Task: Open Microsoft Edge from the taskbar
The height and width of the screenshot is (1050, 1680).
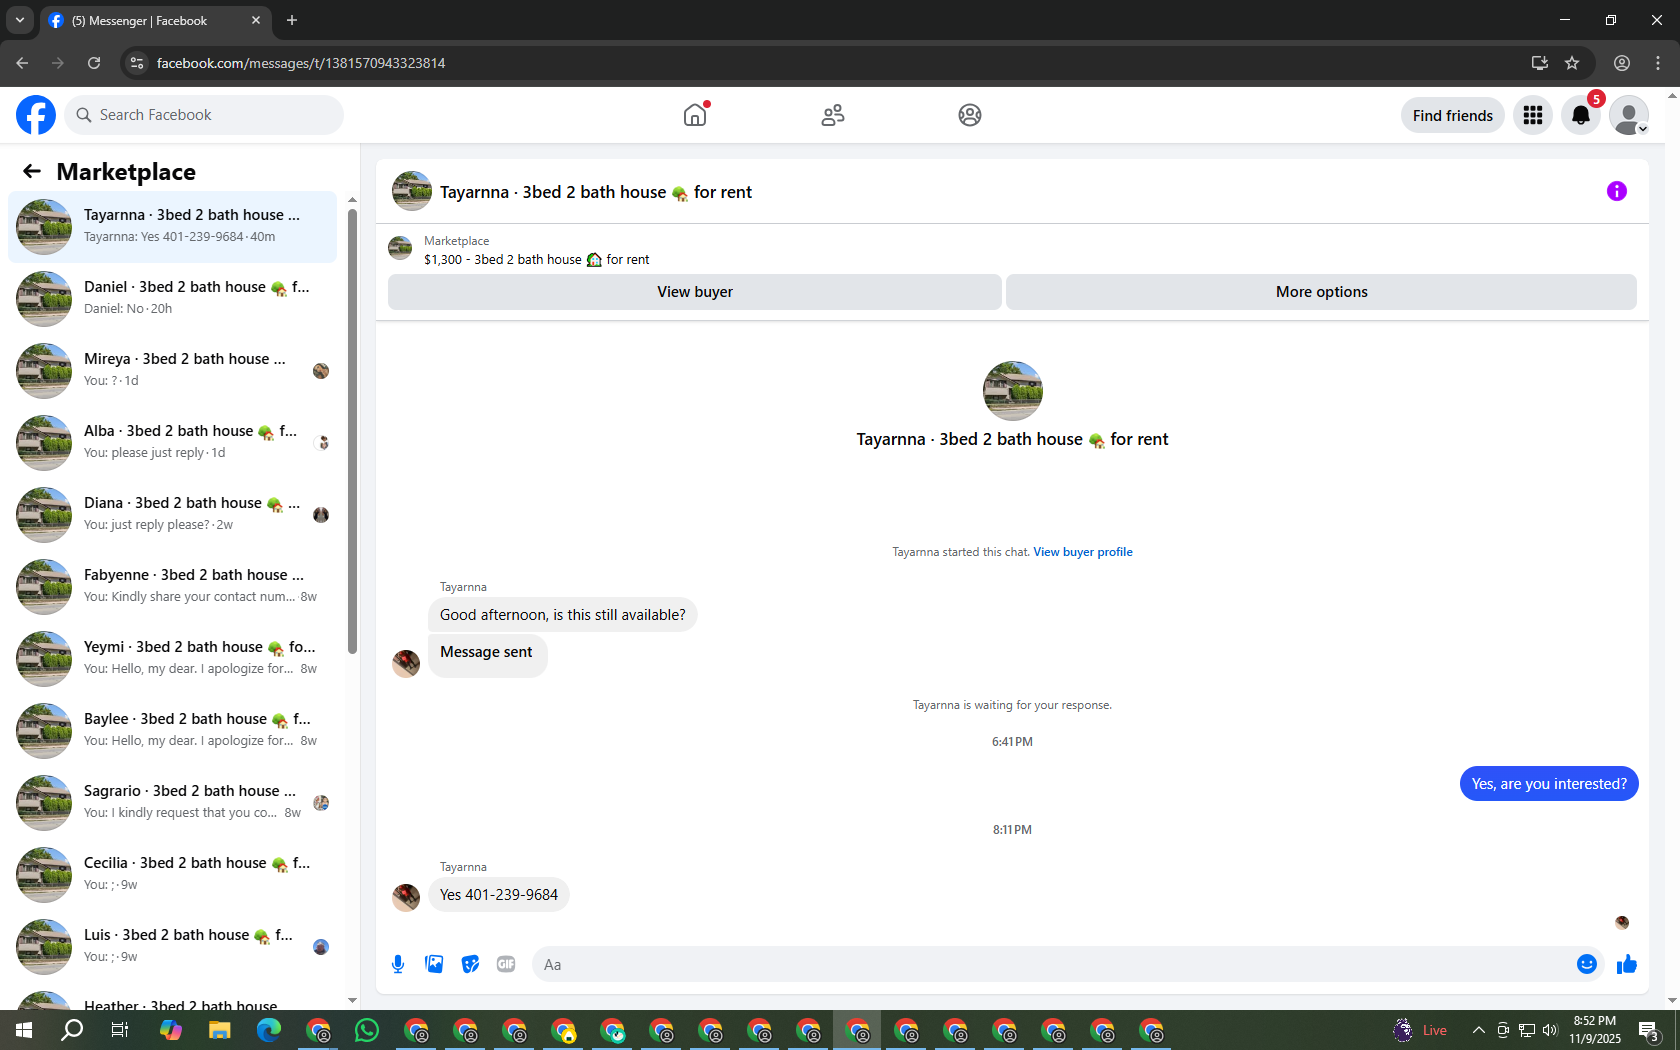Action: pyautogui.click(x=269, y=1030)
